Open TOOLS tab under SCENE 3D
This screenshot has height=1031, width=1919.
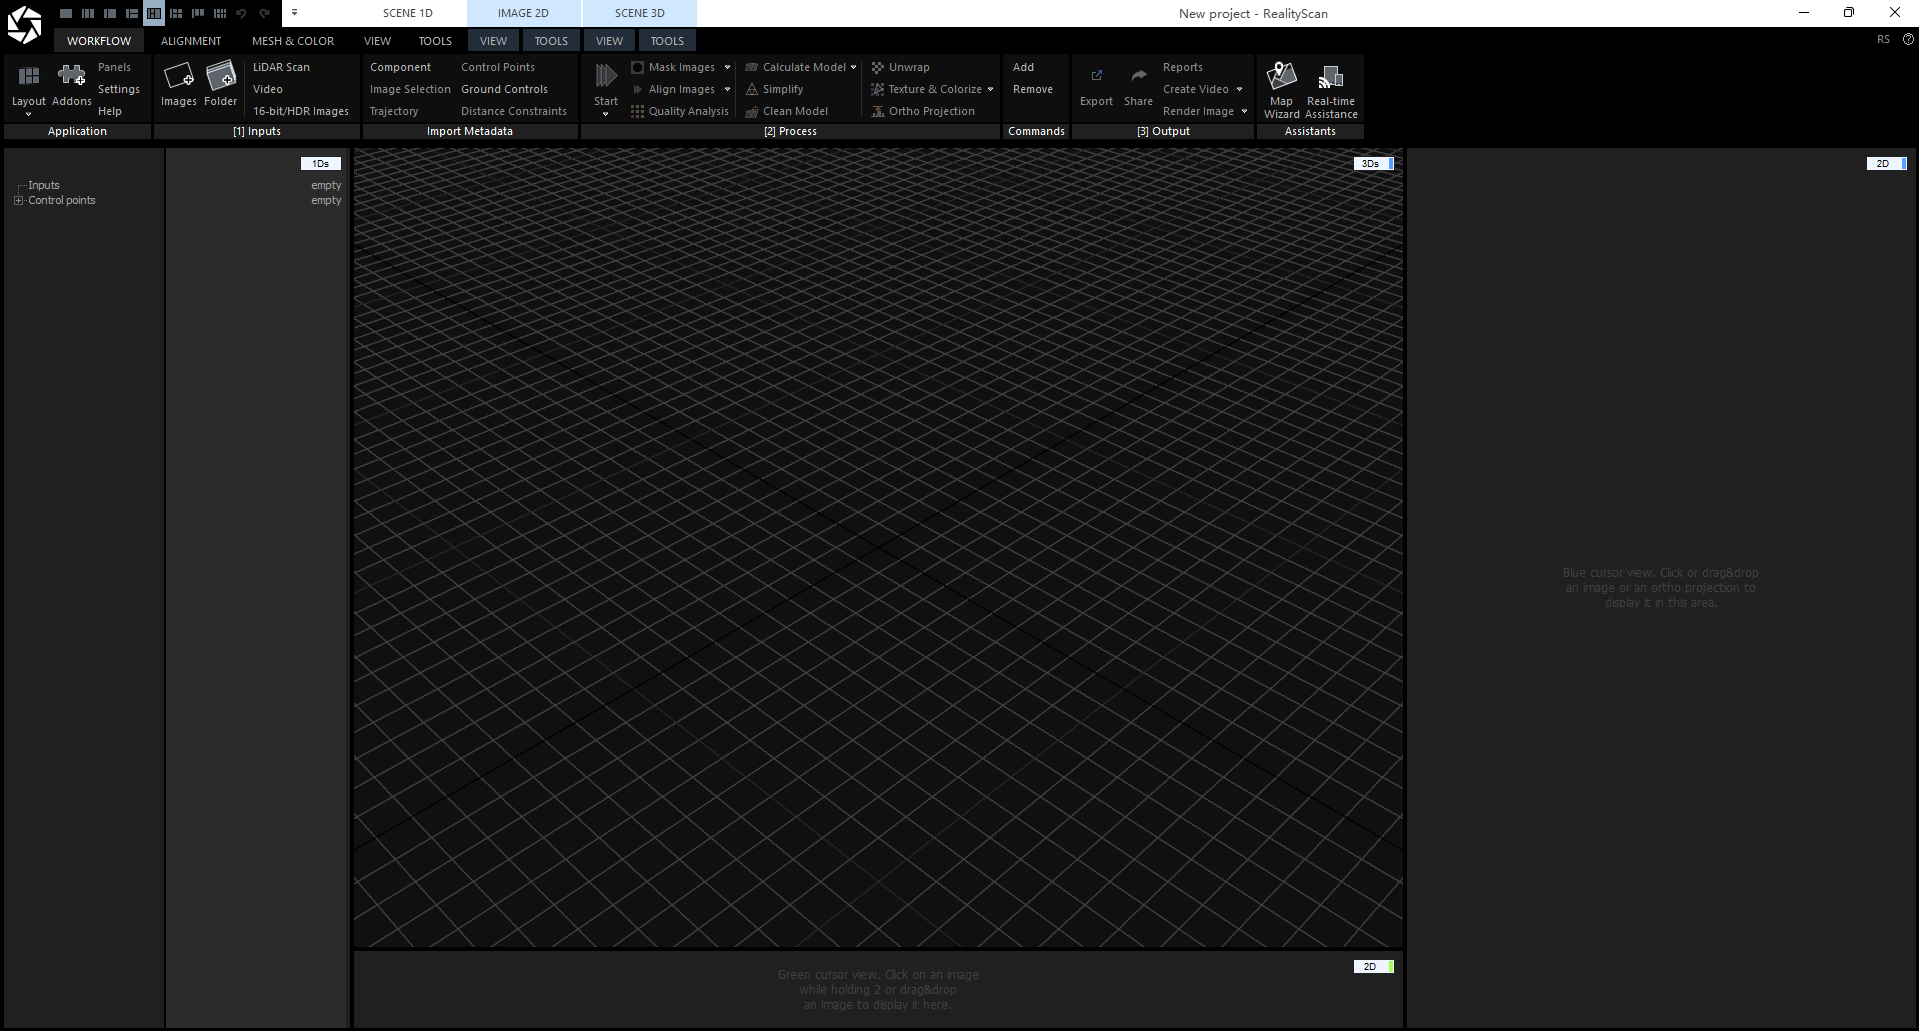667,41
